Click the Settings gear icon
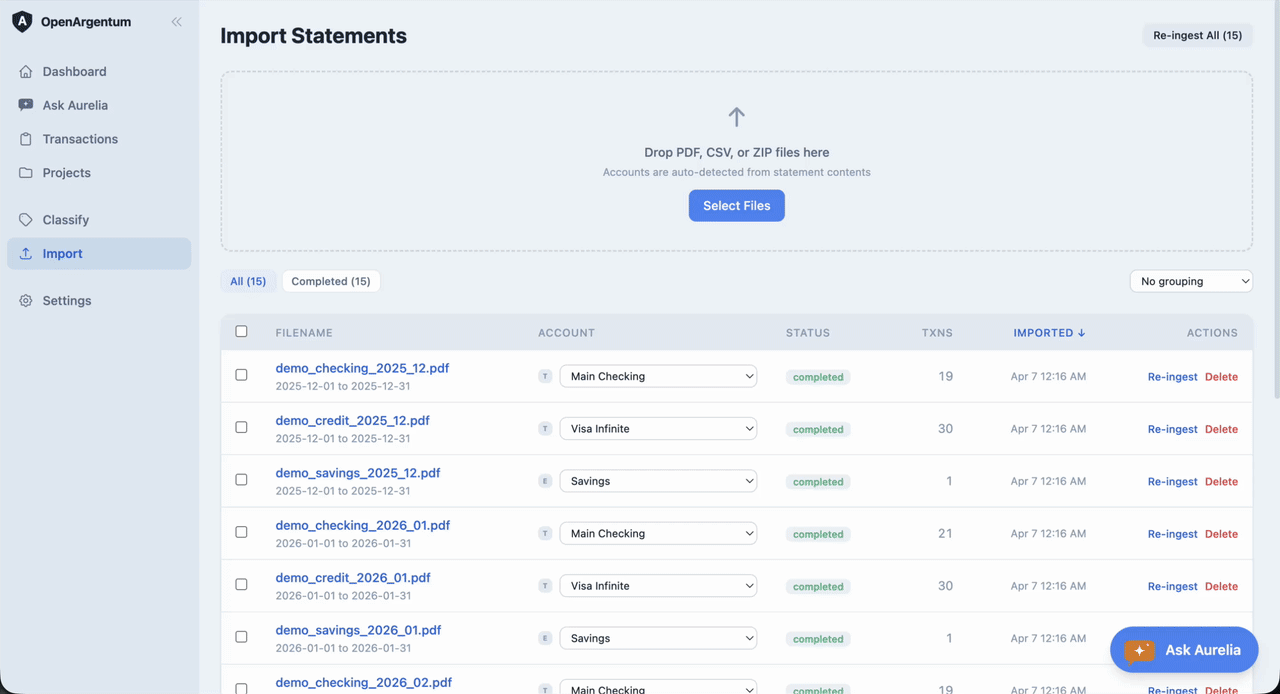The width and height of the screenshot is (1280, 694). (26, 301)
